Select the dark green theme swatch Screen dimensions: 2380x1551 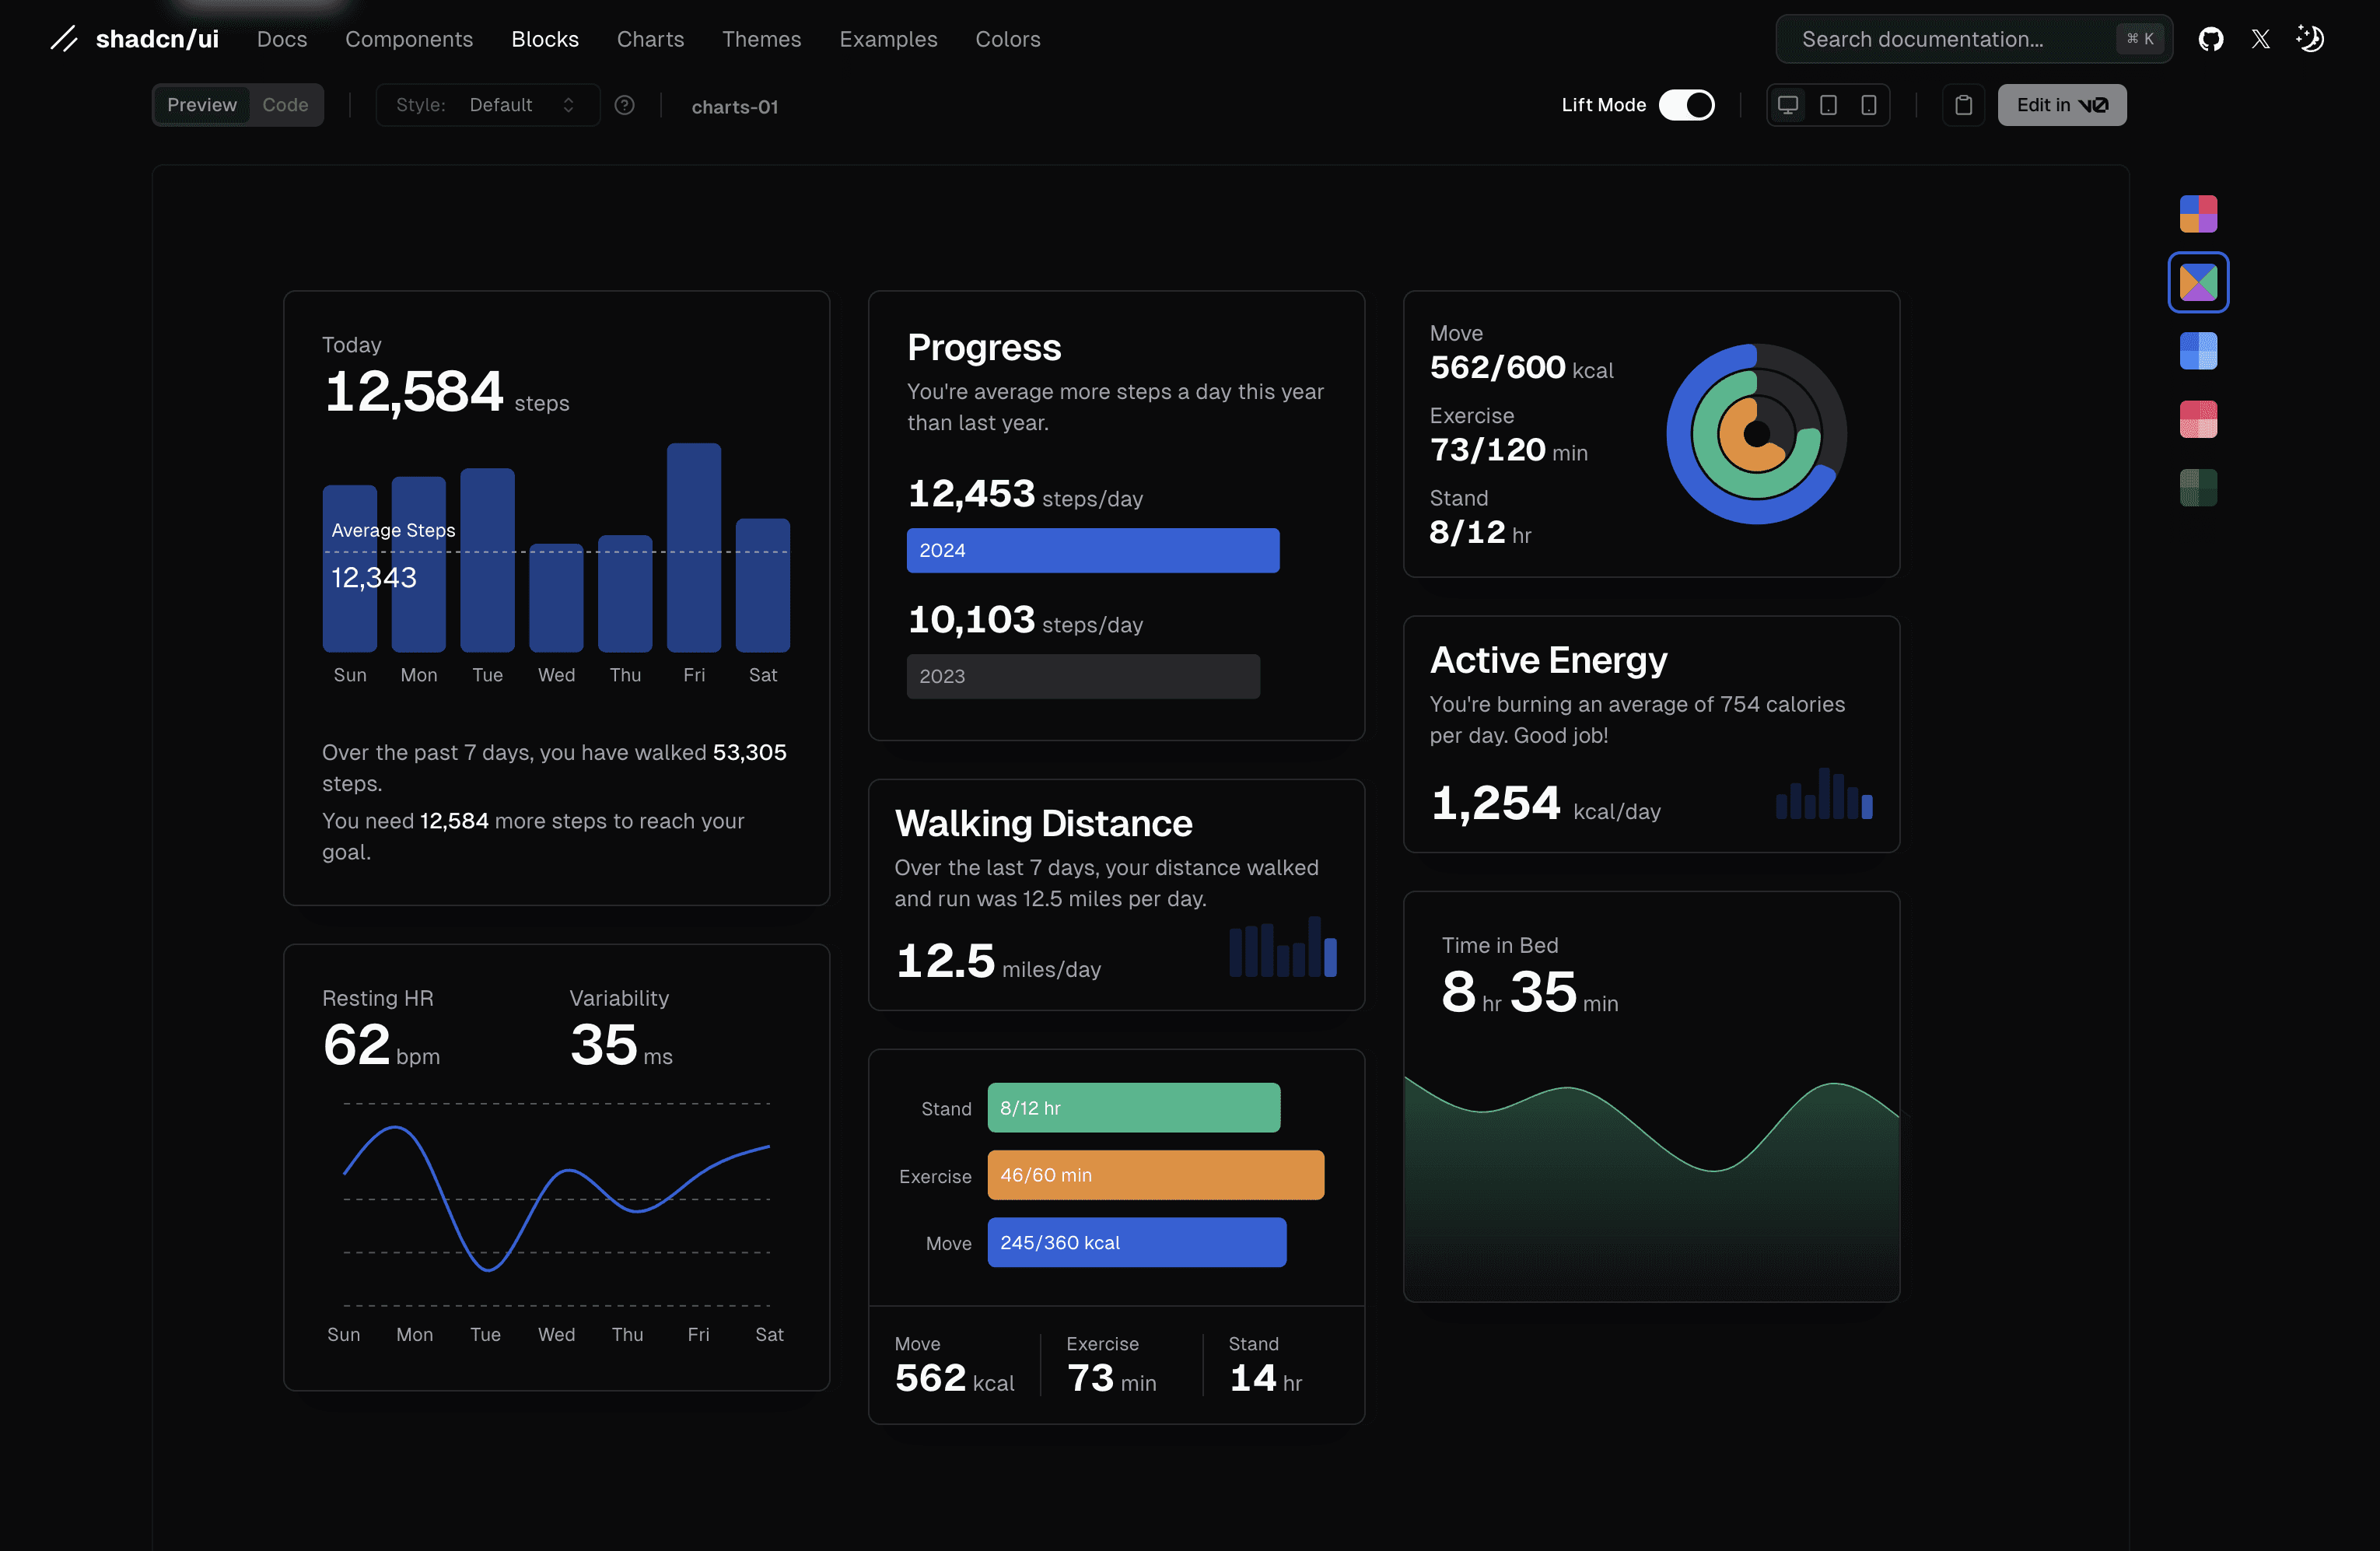point(2198,488)
